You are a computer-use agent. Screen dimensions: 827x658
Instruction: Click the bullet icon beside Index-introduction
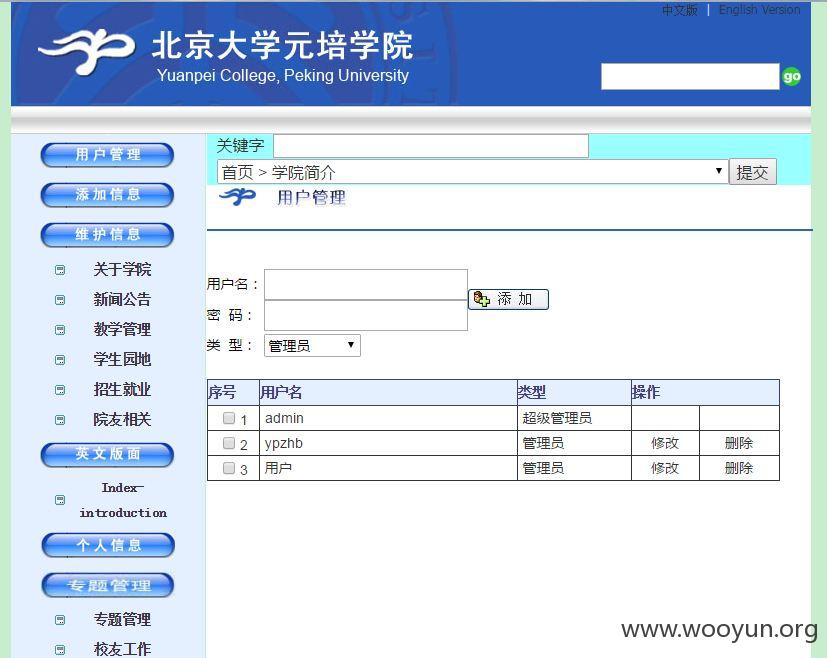coord(60,500)
